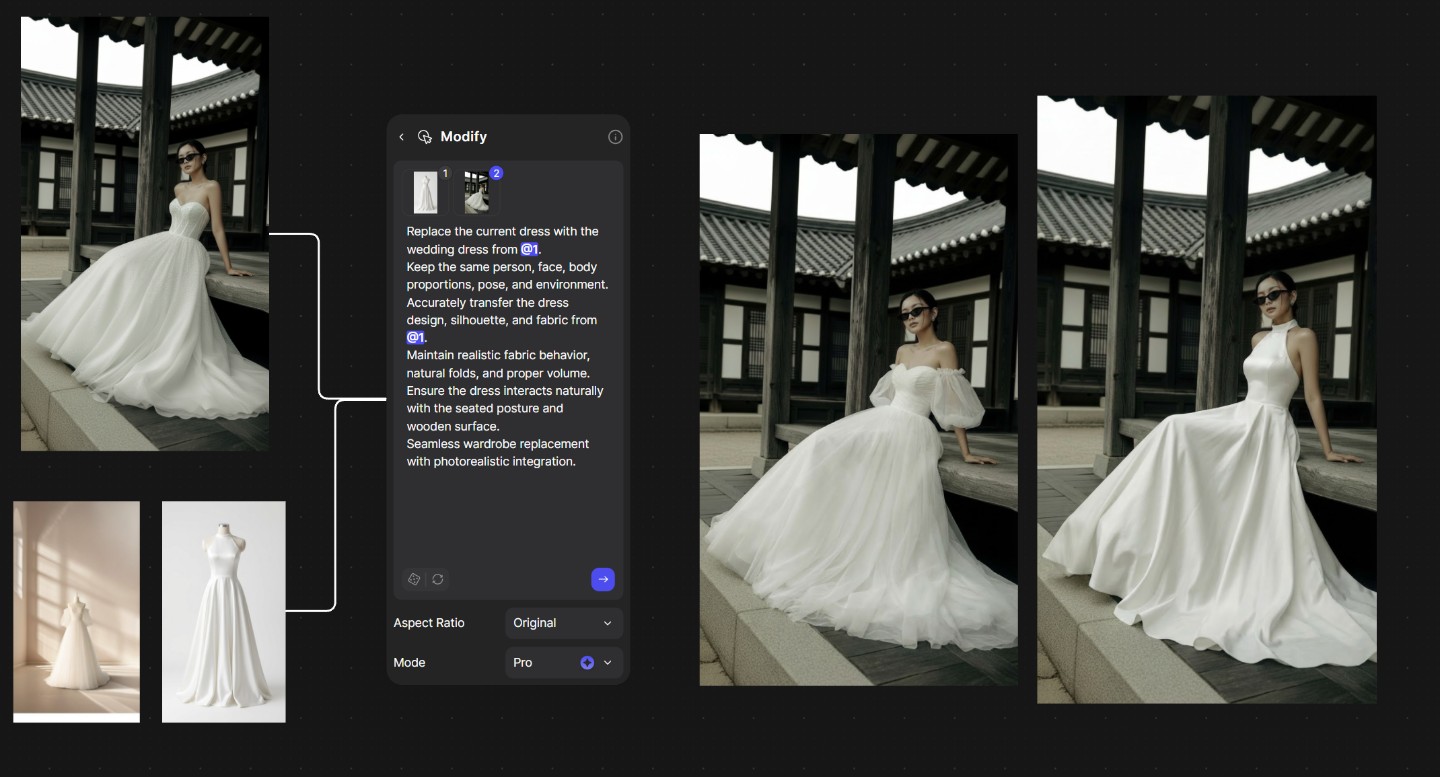This screenshot has height=777, width=1440.
Task: Click the blue arrow to submit the generation
Action: [603, 579]
